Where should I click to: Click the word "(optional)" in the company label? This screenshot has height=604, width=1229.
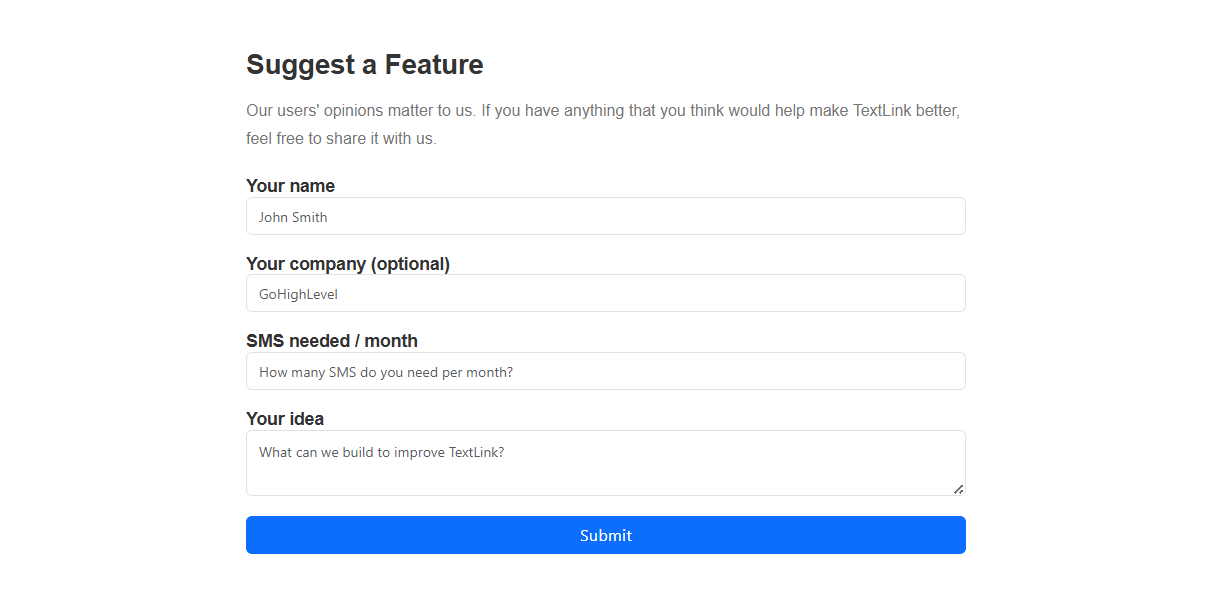(x=410, y=264)
